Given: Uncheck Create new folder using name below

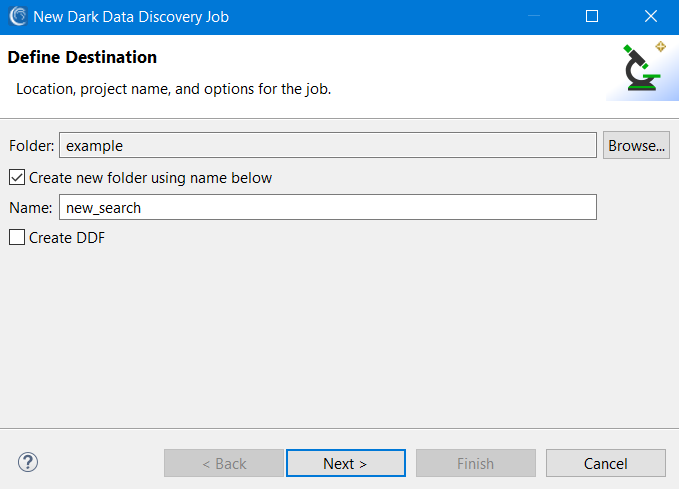Looking at the screenshot, I should (17, 178).
